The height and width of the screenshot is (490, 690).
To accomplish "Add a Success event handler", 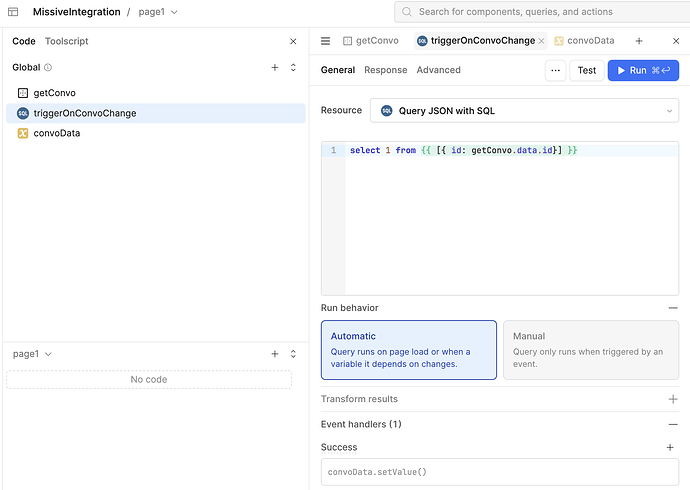I will coord(670,447).
